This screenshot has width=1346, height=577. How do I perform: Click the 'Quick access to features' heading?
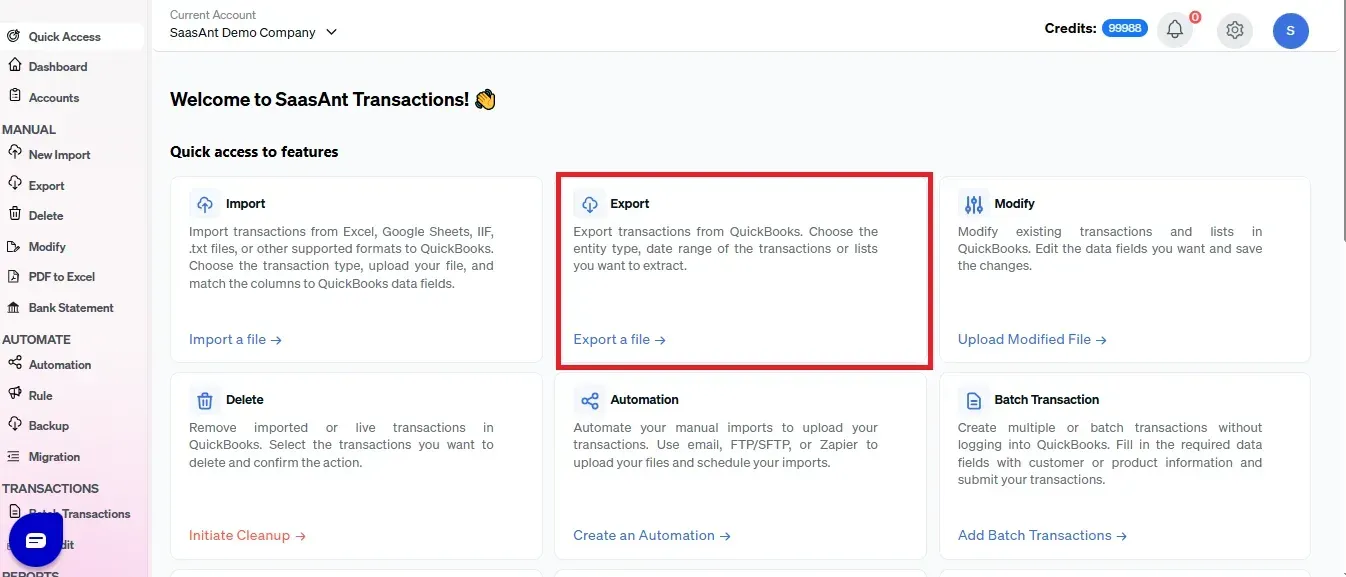pos(254,152)
